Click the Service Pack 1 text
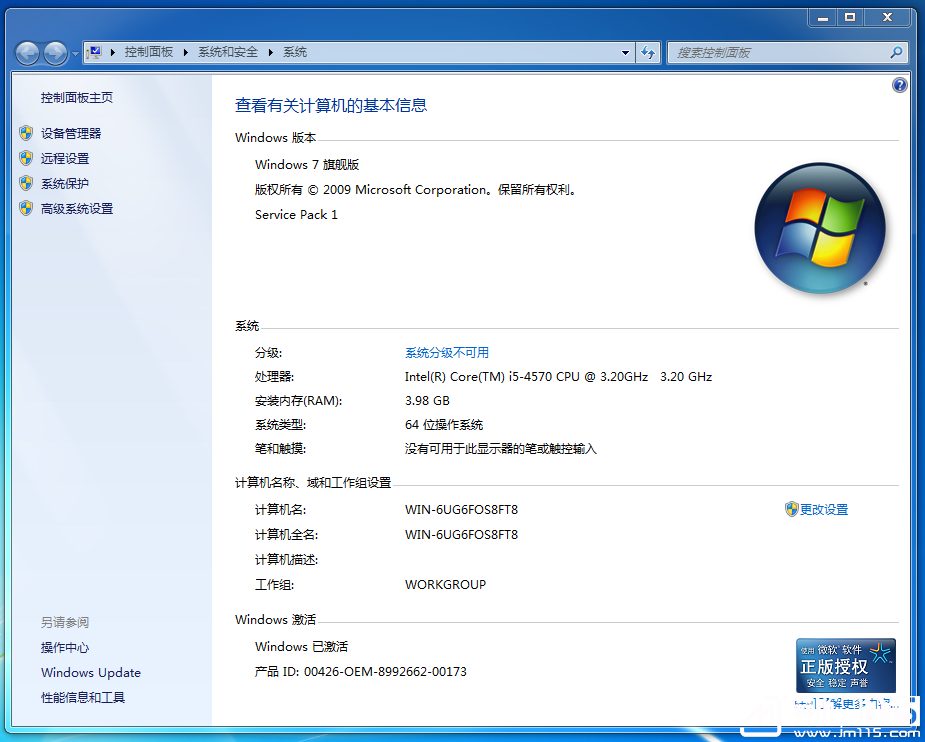The width and height of the screenshot is (925, 742). [296, 215]
